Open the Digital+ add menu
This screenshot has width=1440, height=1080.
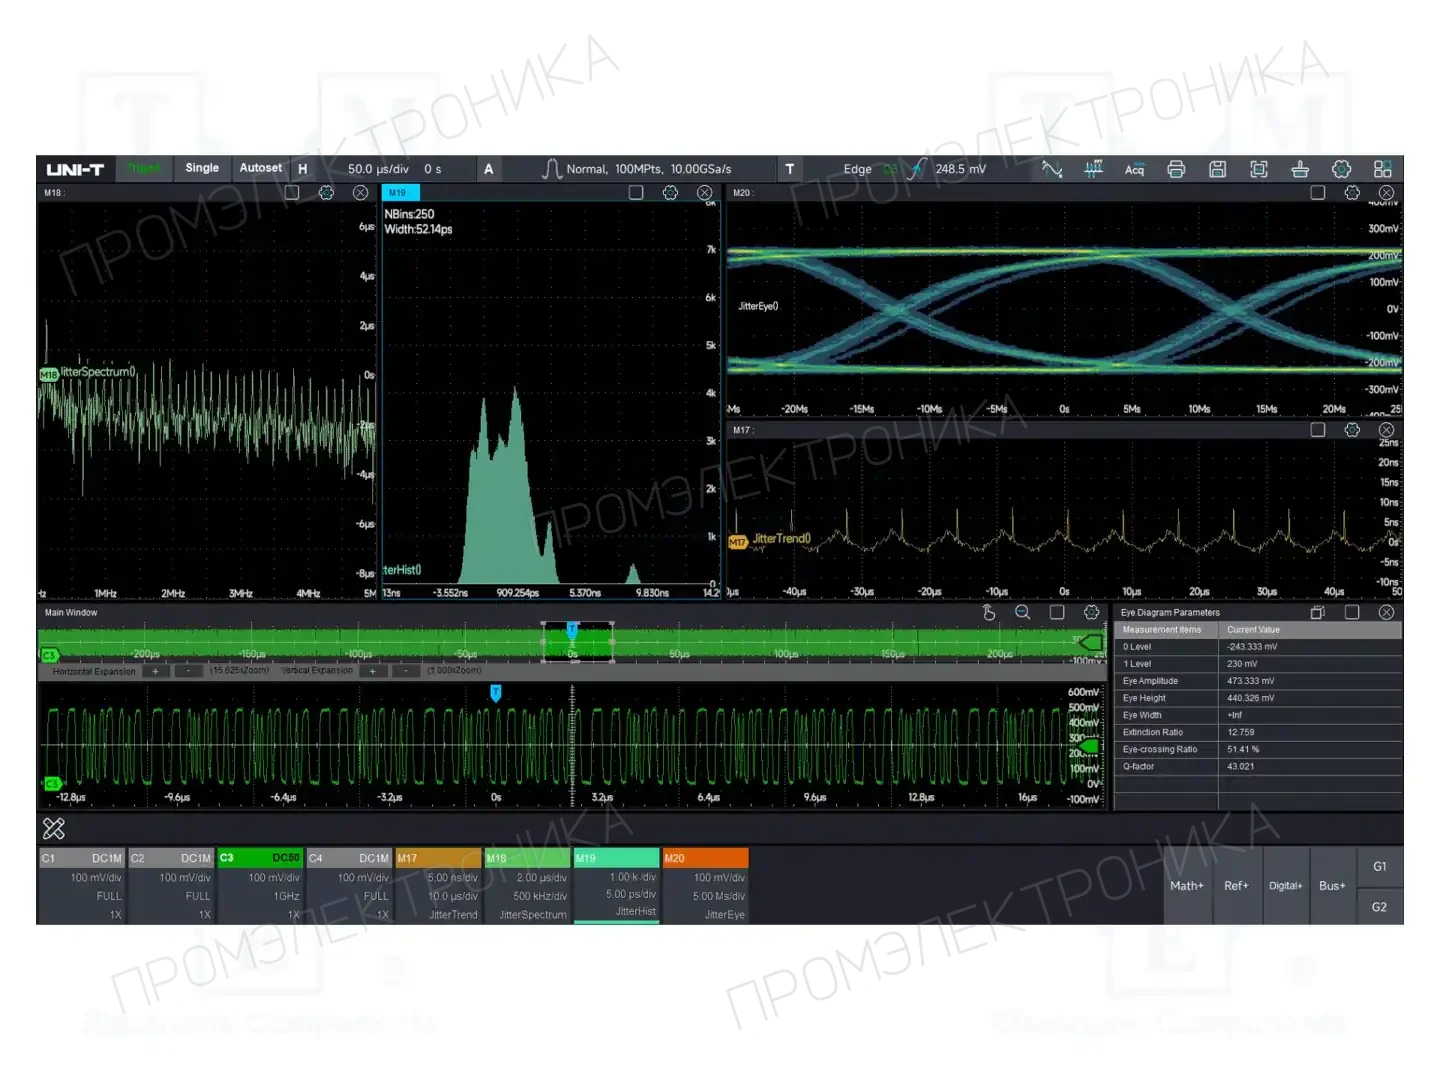pyautogui.click(x=1285, y=885)
